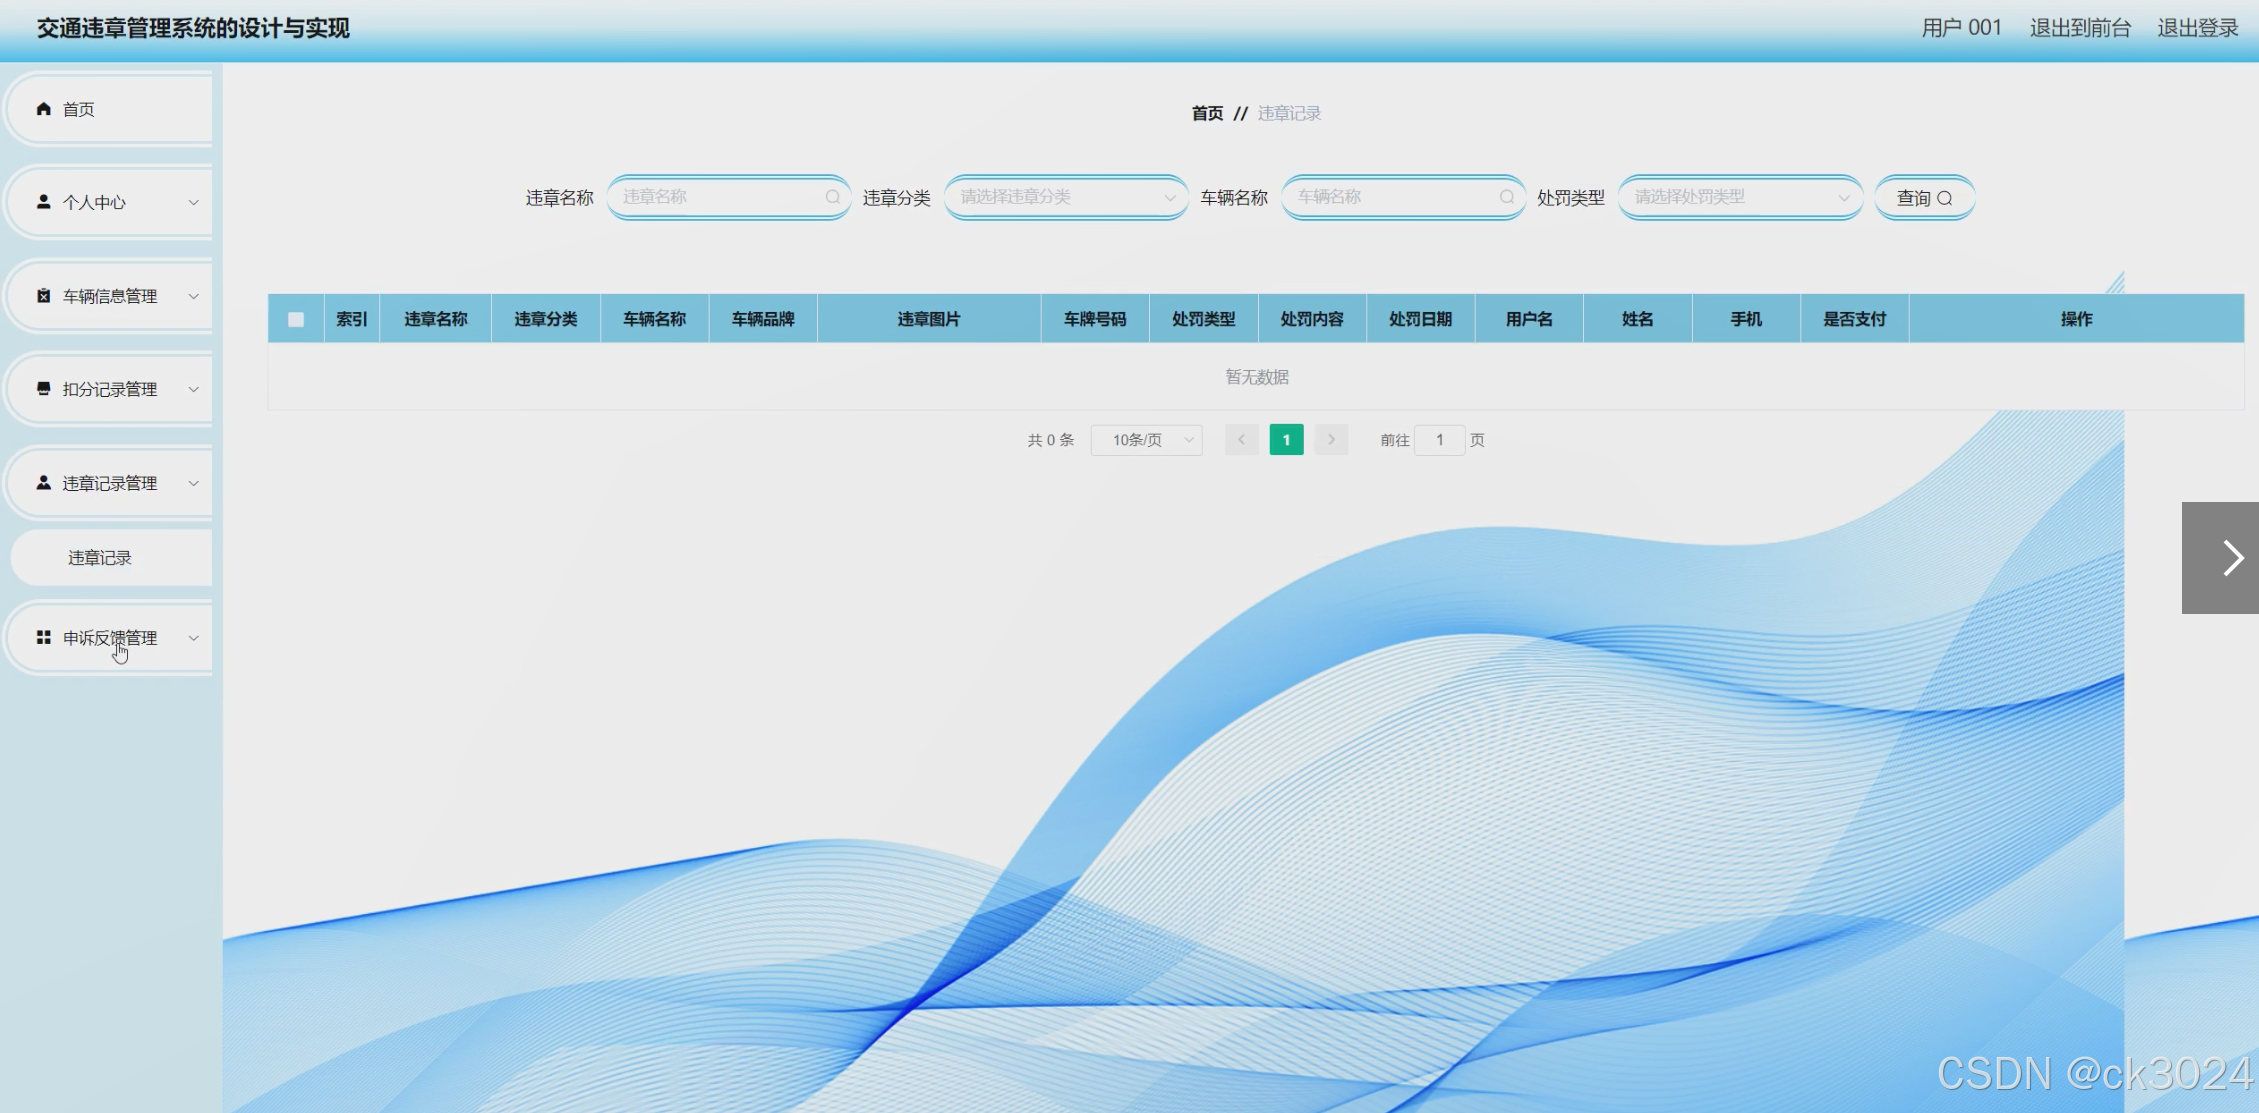Click the search icon in the 违章名称 field
The image size is (2259, 1113).
point(832,197)
